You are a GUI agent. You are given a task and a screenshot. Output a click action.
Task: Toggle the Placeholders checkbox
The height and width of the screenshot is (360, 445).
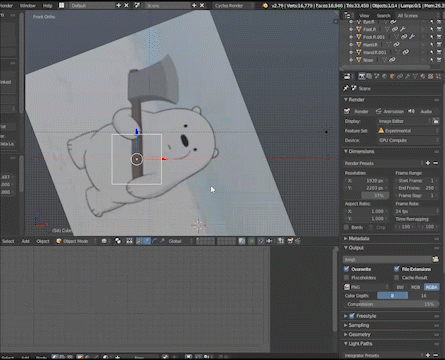pos(346,277)
